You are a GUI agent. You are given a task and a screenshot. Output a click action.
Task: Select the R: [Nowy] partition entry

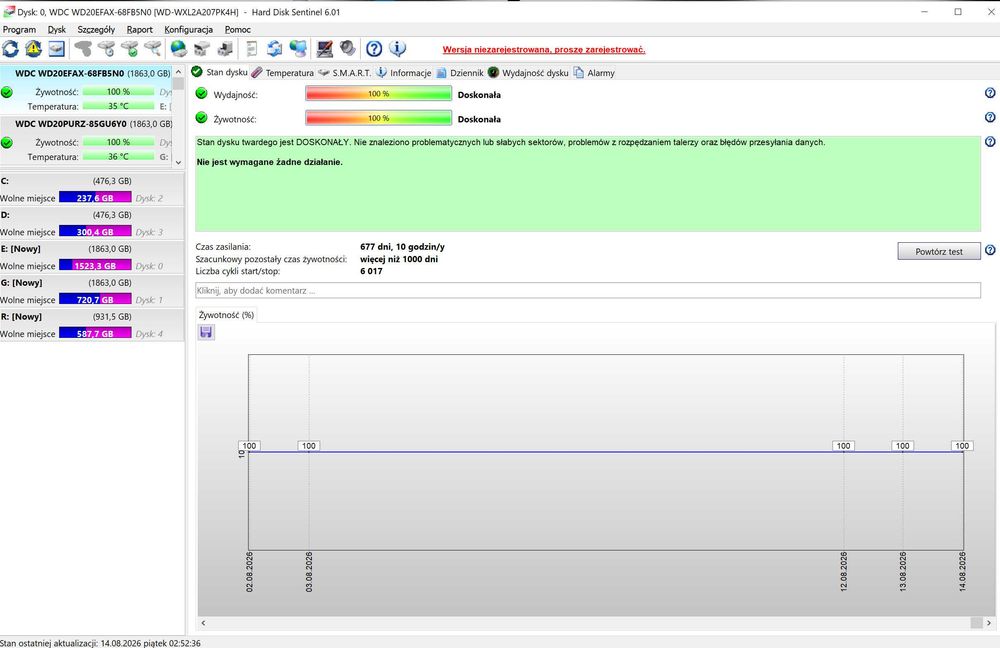click(92, 325)
